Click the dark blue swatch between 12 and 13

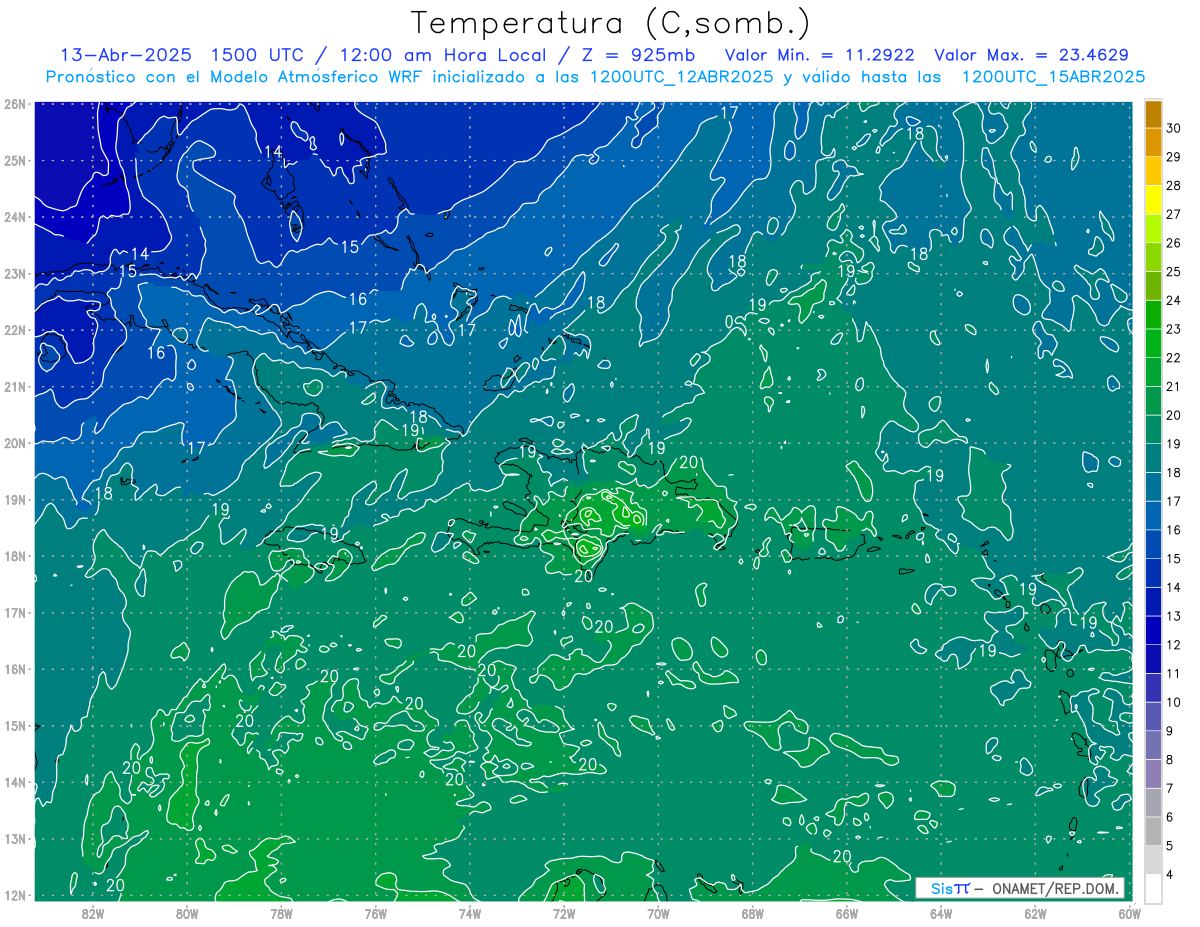pos(1153,630)
